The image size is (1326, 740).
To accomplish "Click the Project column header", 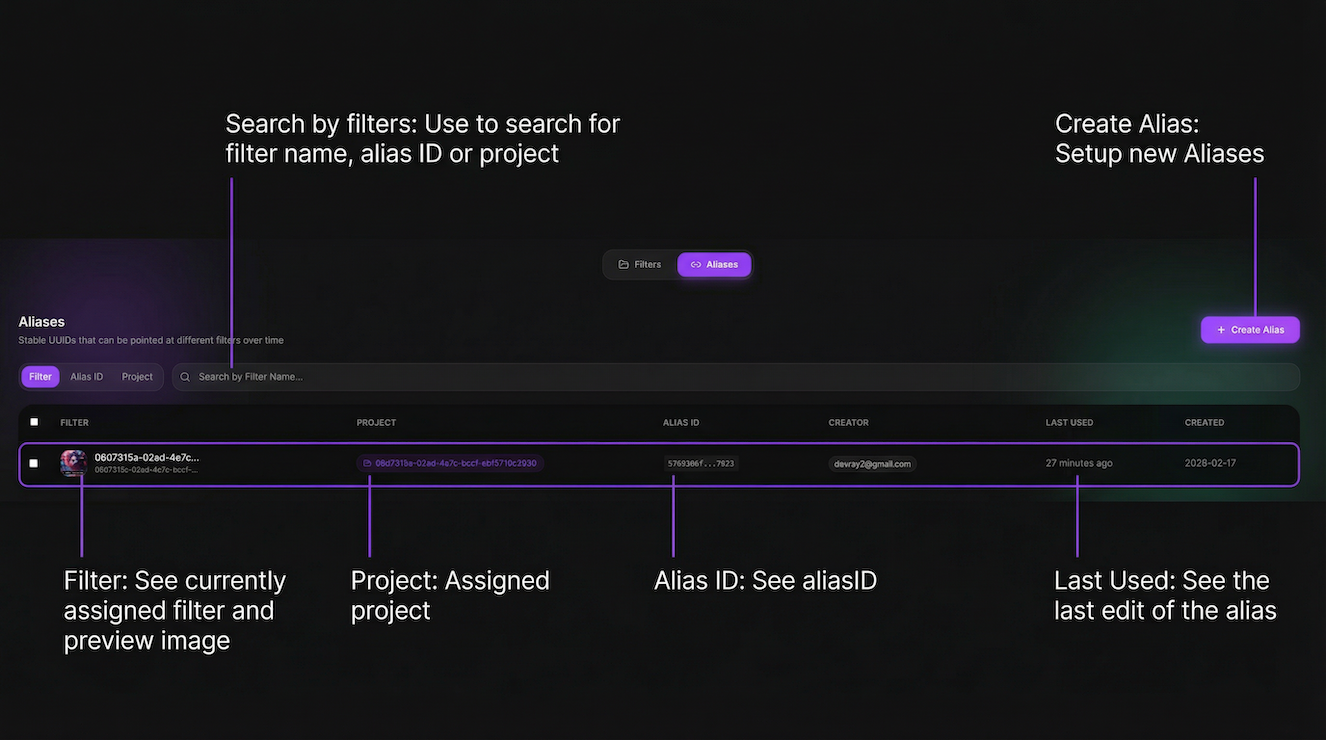I will (x=376, y=423).
